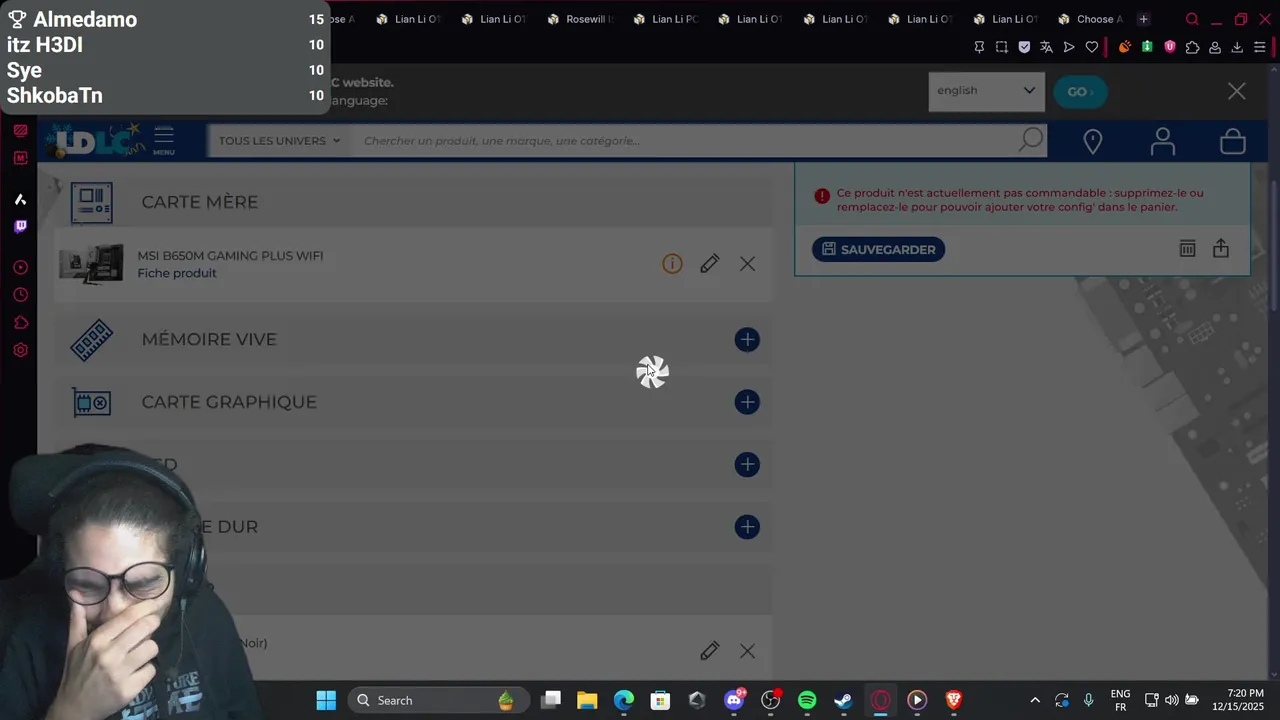Add a Carte graphique component
Viewport: 1280px width, 720px height.
(747, 402)
